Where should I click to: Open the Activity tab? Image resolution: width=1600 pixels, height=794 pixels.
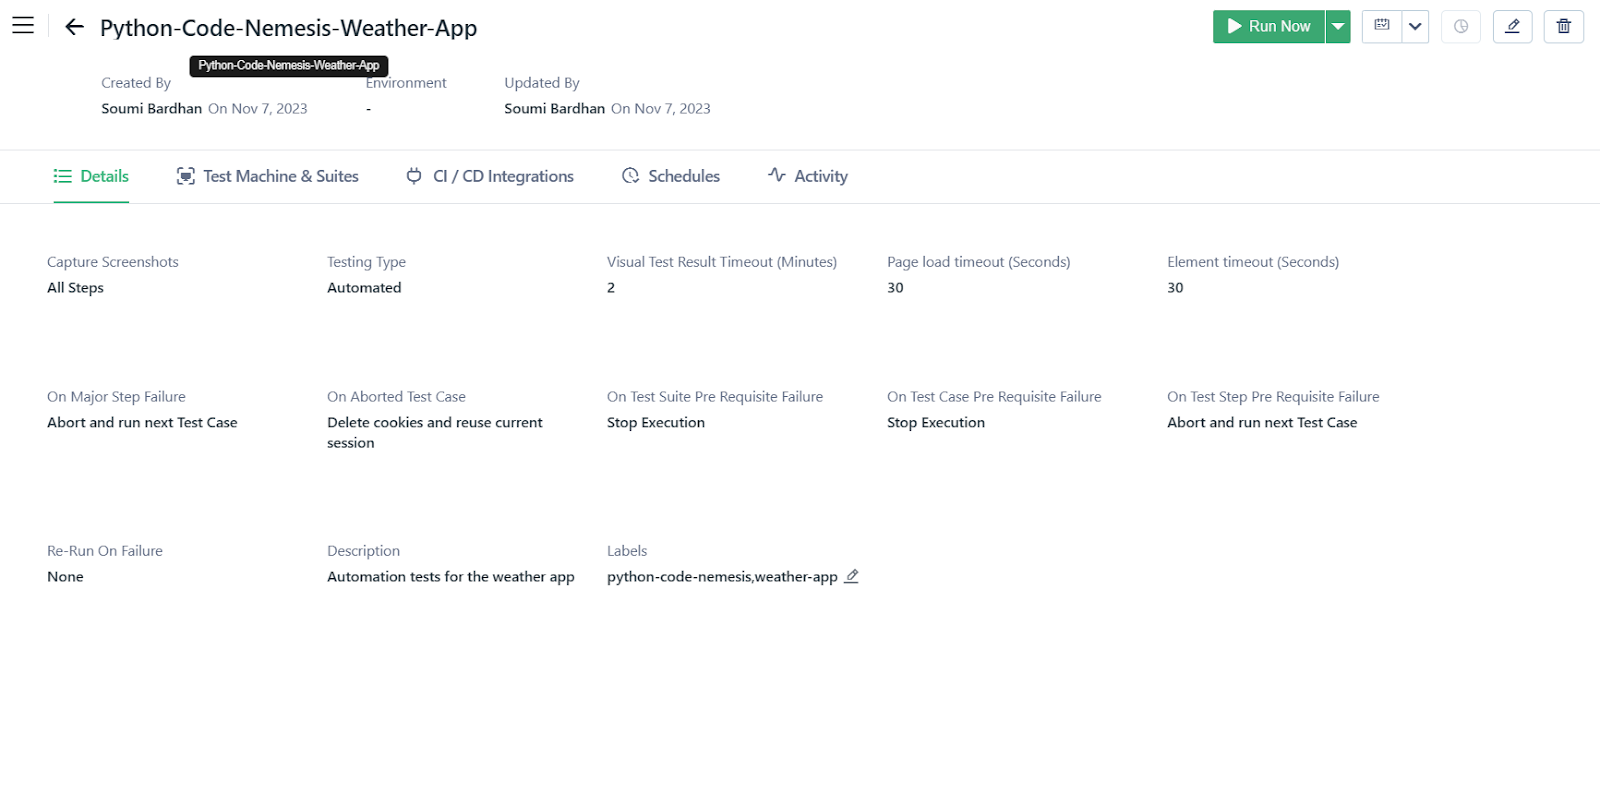click(x=808, y=176)
